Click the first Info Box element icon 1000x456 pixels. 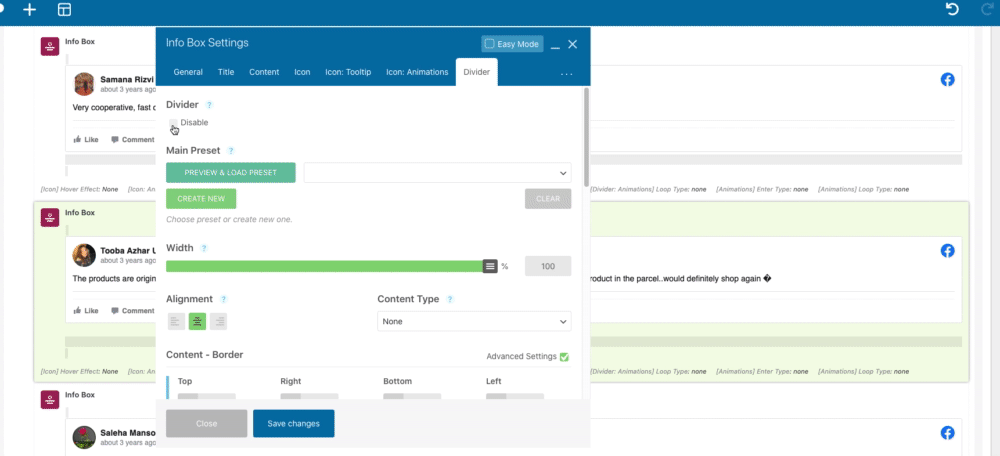coord(50,47)
